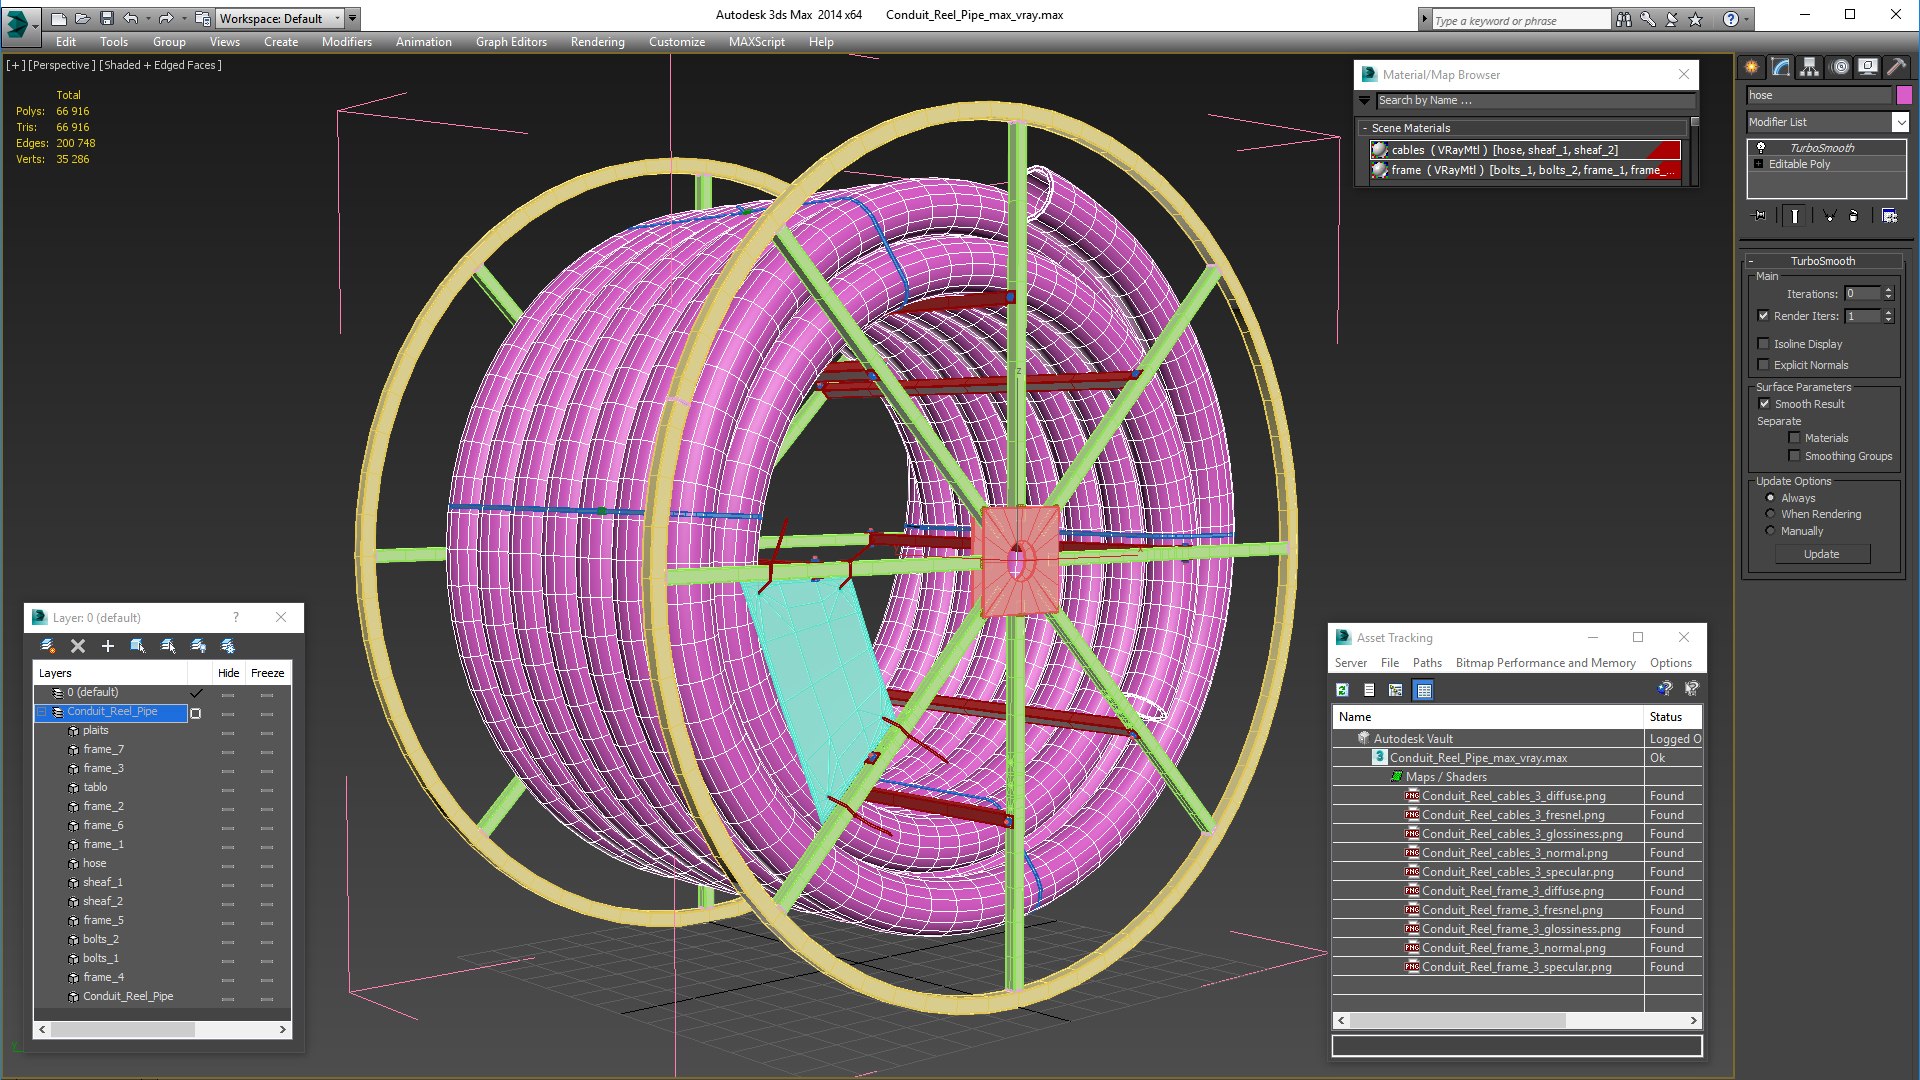
Task: Switch to the Utilities hammer tab
Action: [x=1896, y=67]
